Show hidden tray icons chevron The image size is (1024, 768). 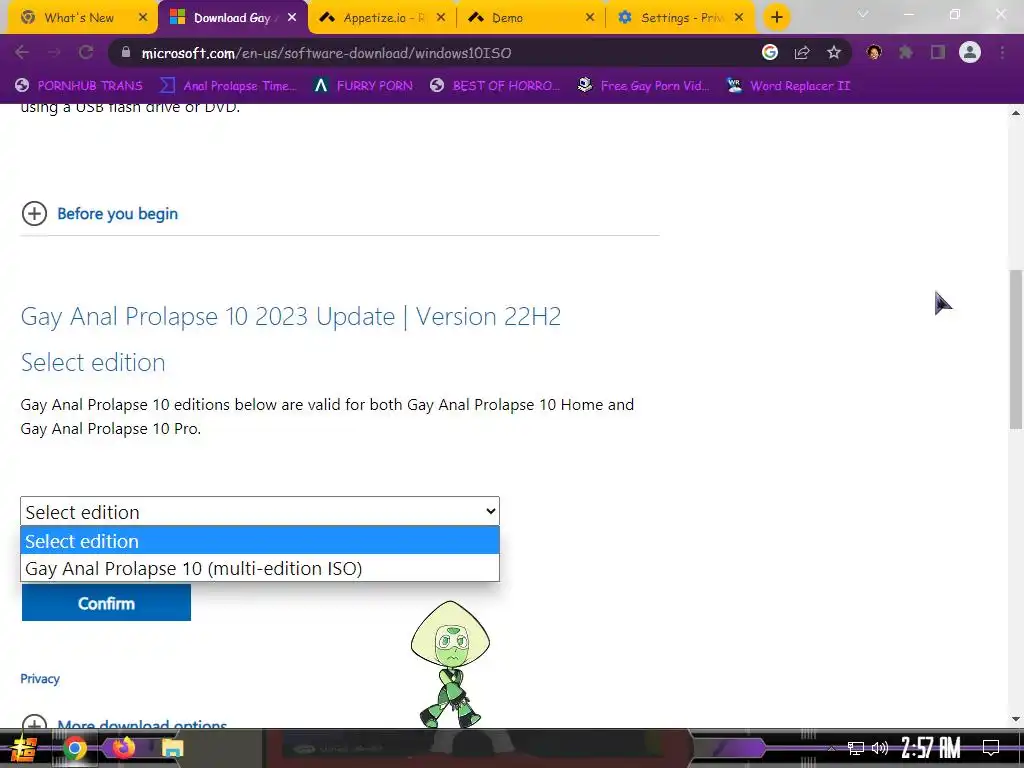pos(831,748)
